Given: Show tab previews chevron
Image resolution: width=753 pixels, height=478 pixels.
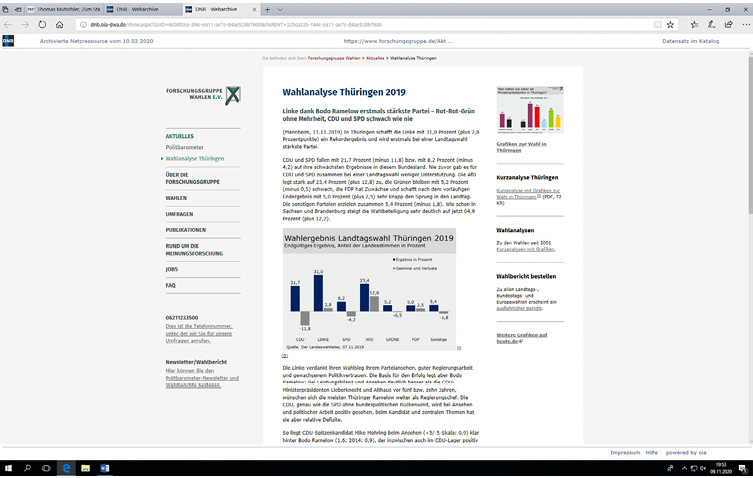Looking at the screenshot, I should (x=280, y=9).
